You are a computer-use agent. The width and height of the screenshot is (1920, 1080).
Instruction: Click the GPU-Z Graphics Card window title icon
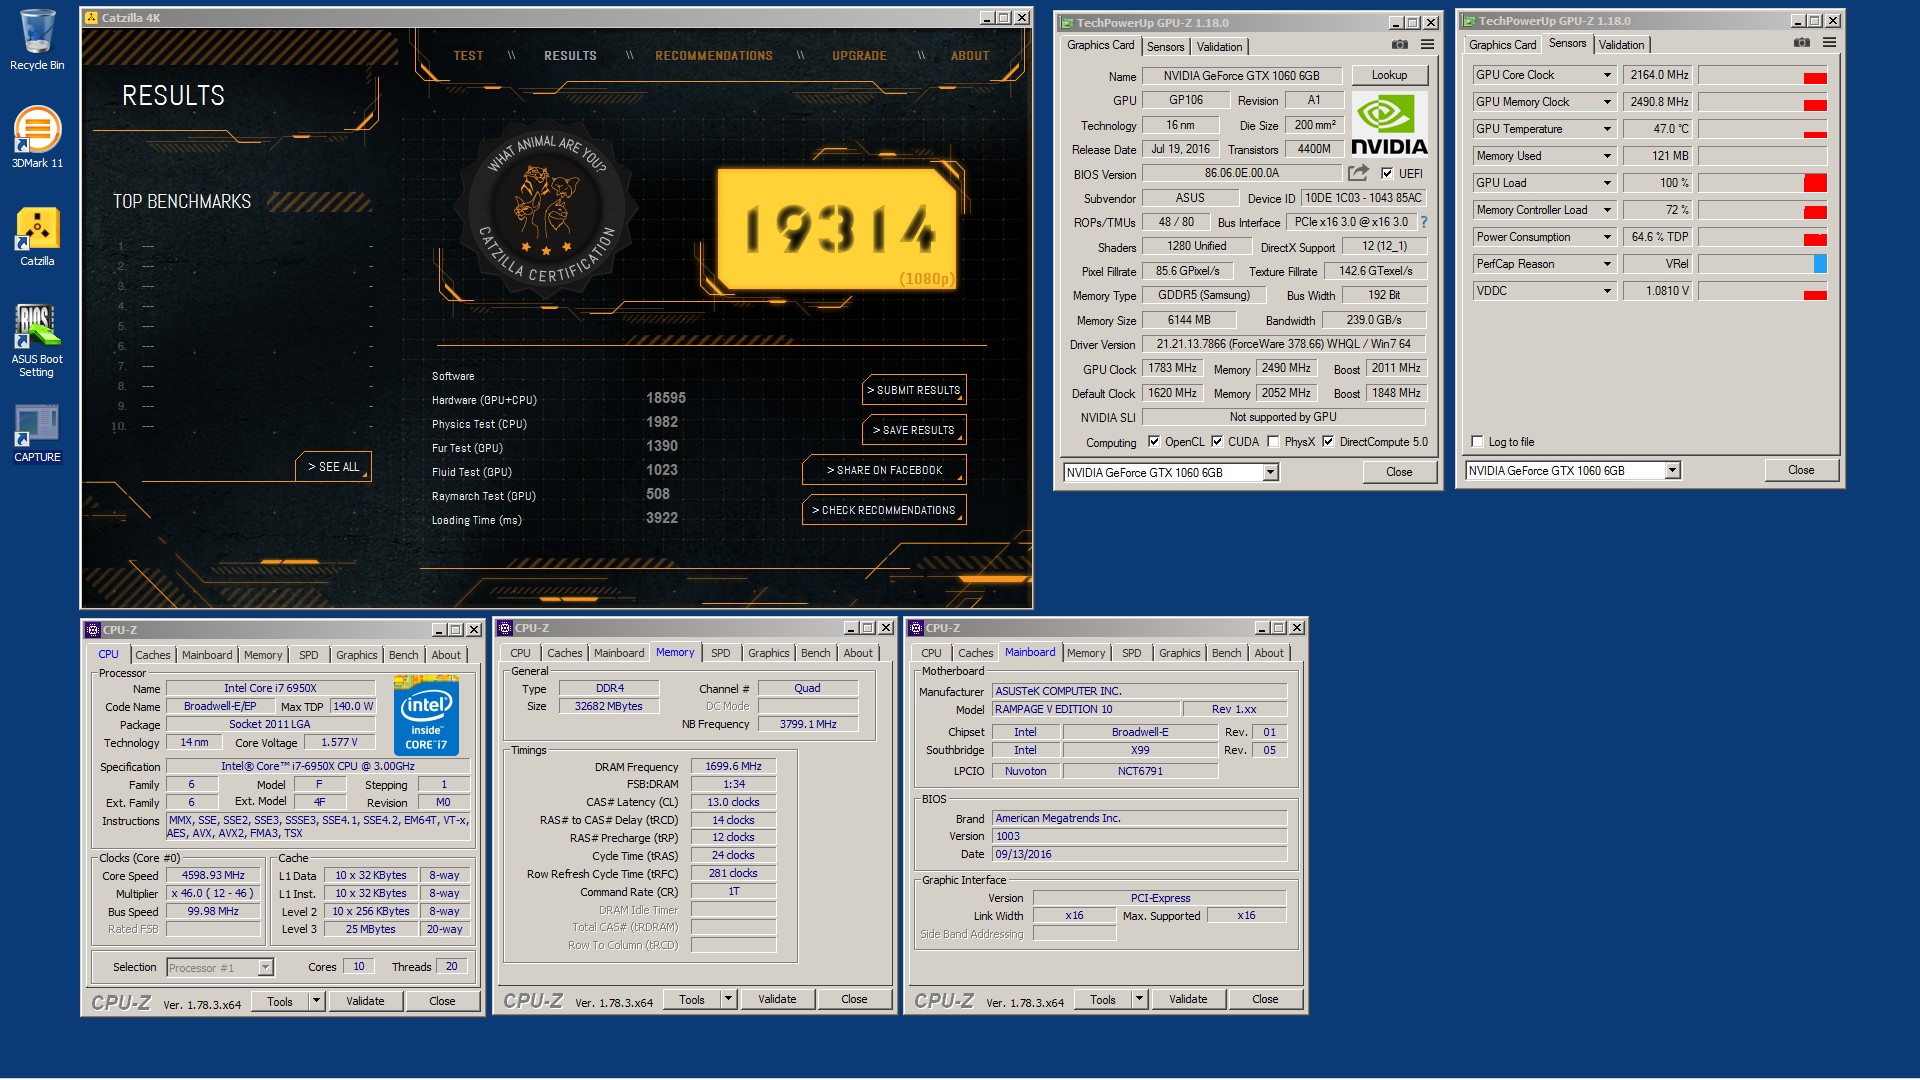(x=1067, y=23)
